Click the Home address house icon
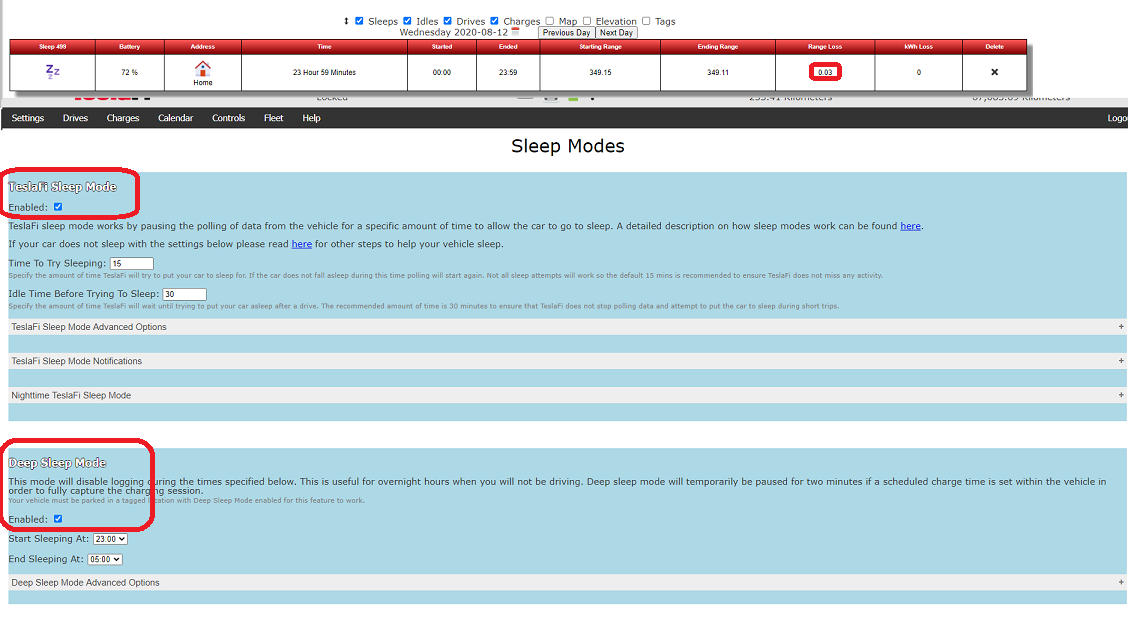 tap(203, 69)
